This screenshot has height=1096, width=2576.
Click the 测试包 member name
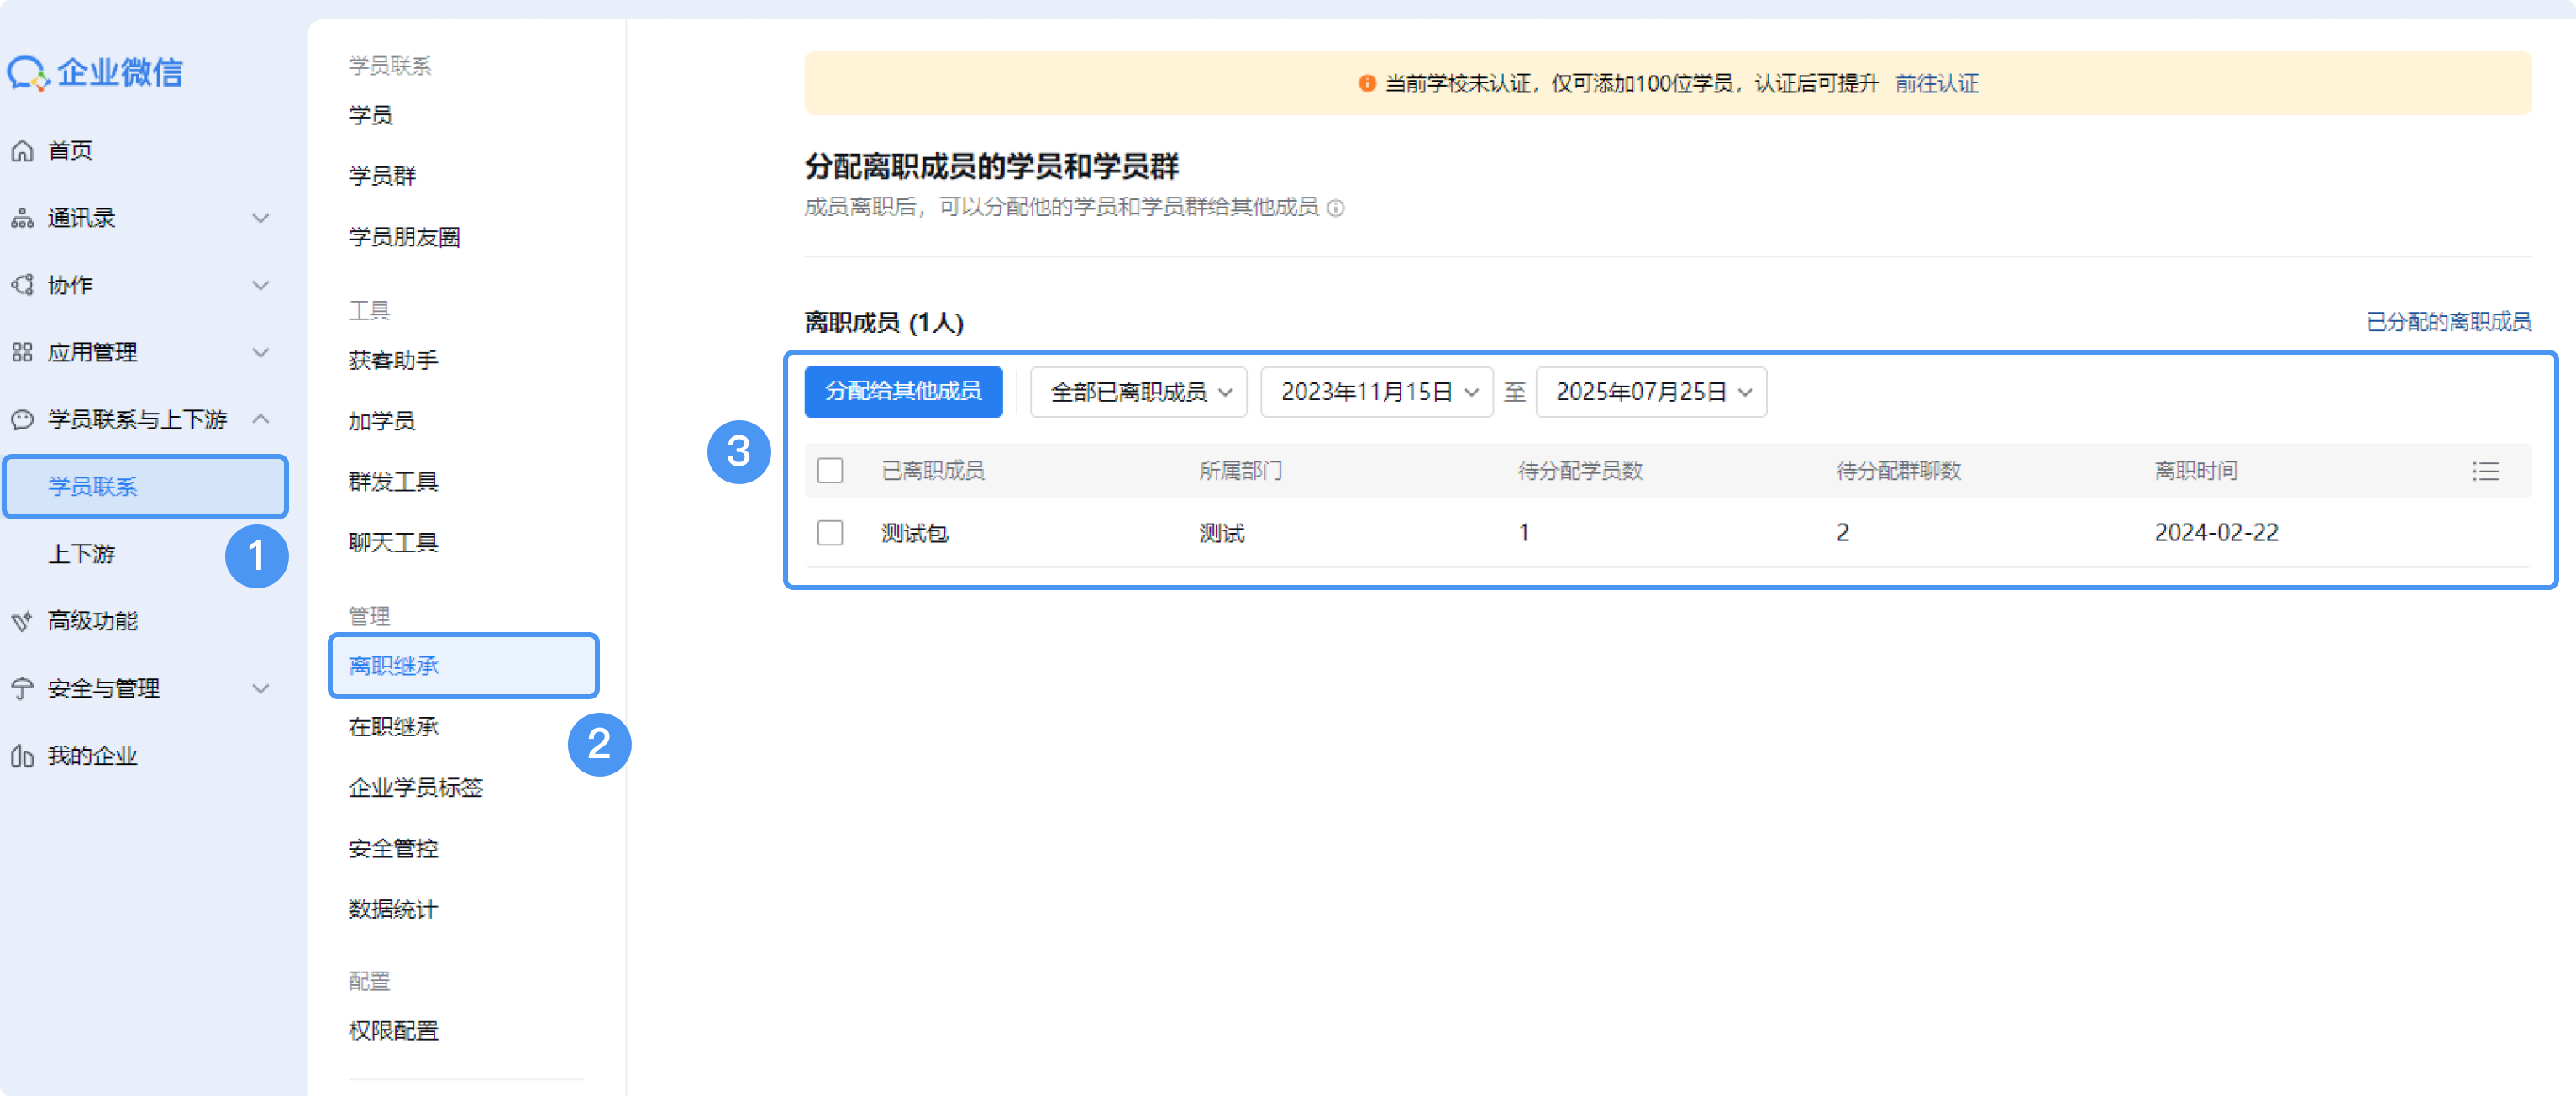point(915,533)
